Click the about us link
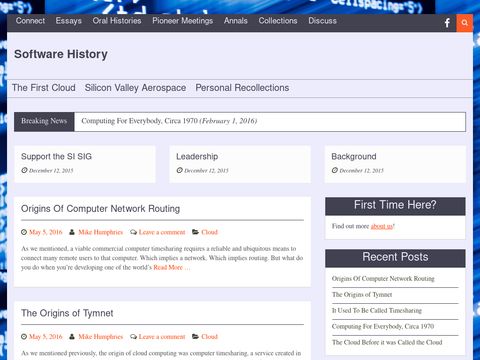Viewport: 480px width, 360px height. [382, 226]
